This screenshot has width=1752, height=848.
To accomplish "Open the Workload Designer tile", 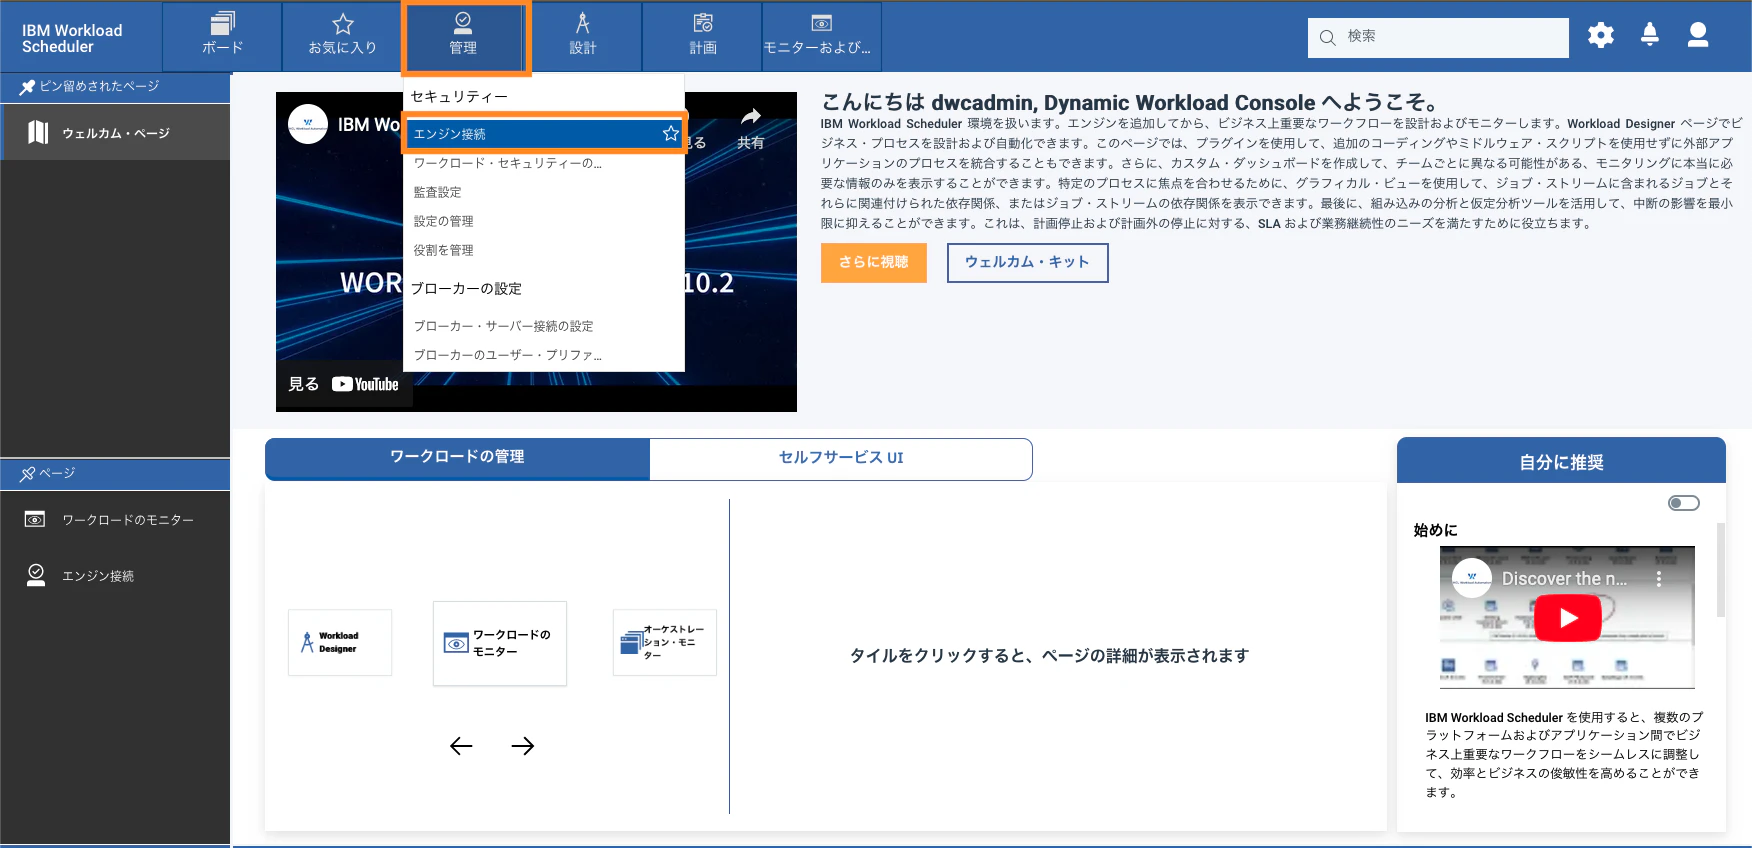I will pyautogui.click(x=340, y=642).
